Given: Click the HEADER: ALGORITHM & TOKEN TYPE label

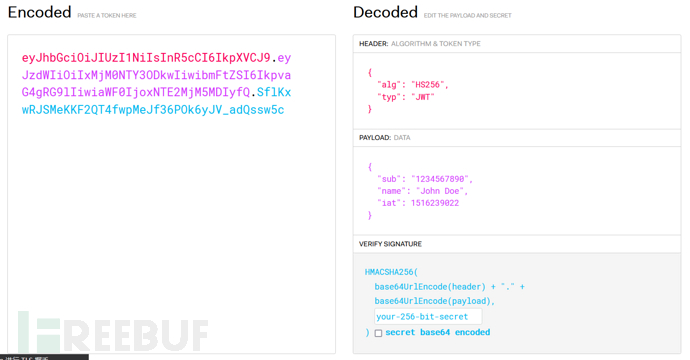Looking at the screenshot, I should 420,44.
